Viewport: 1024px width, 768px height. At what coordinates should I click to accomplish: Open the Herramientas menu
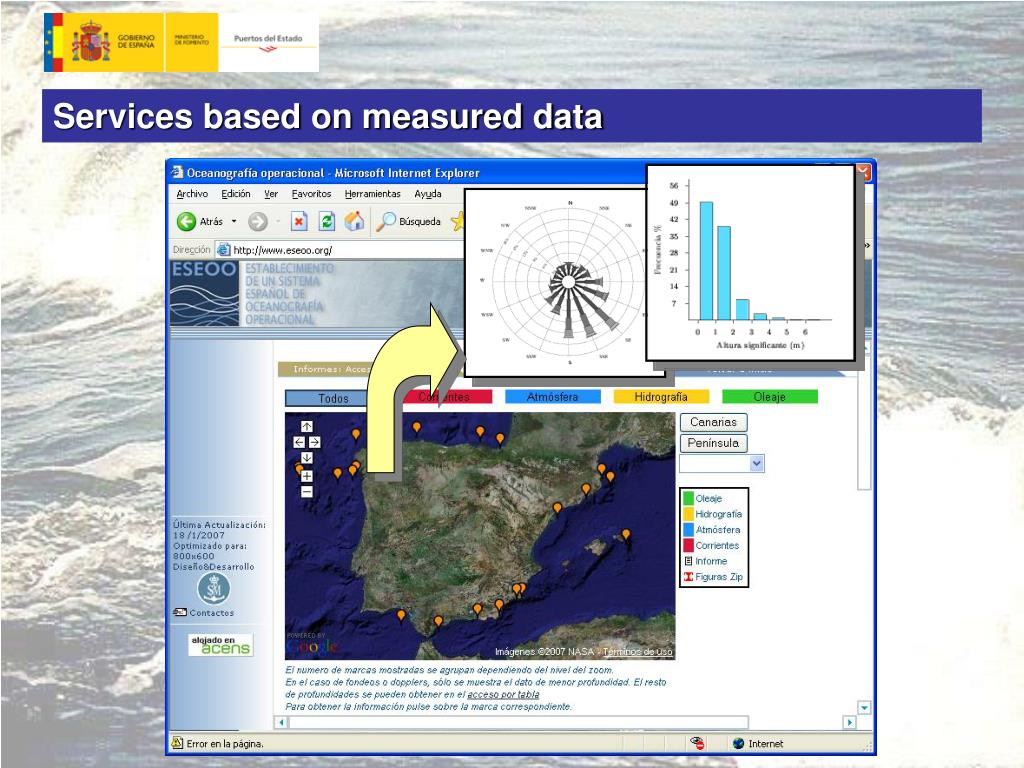pos(372,194)
